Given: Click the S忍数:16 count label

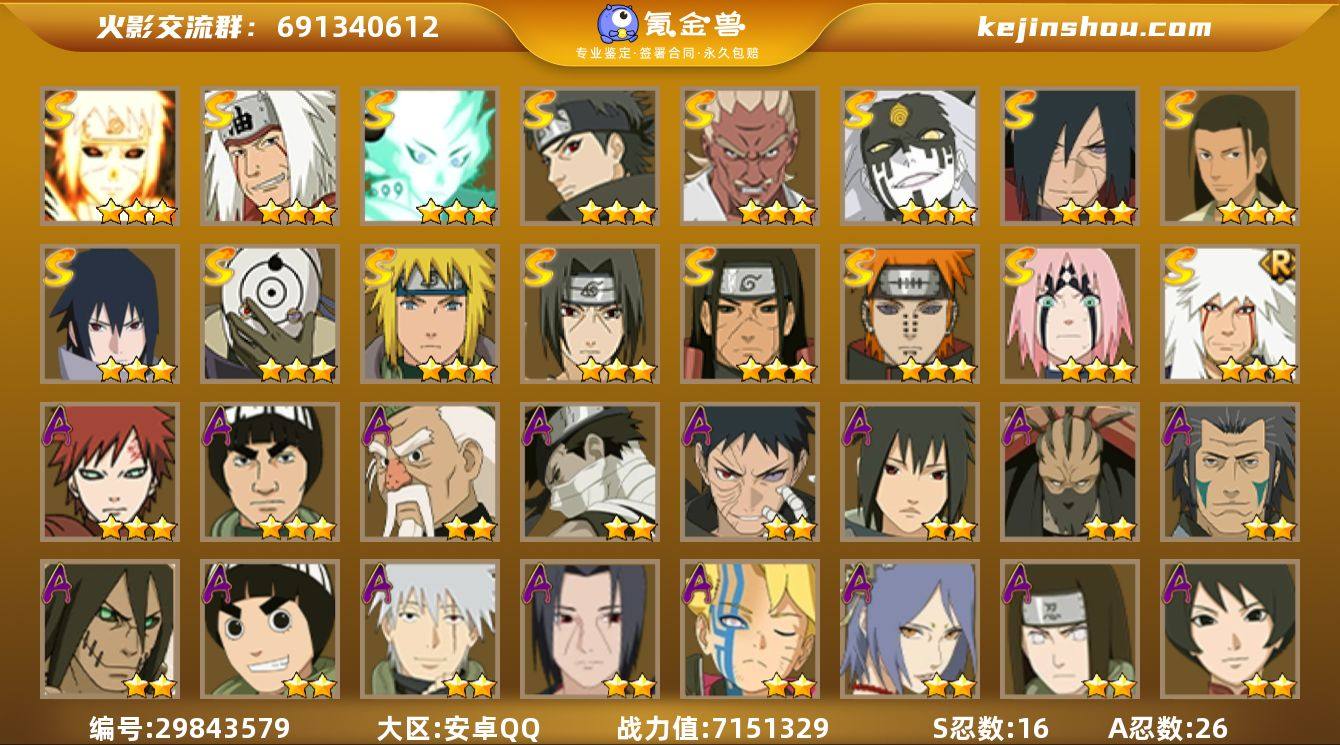Looking at the screenshot, I should (x=991, y=728).
